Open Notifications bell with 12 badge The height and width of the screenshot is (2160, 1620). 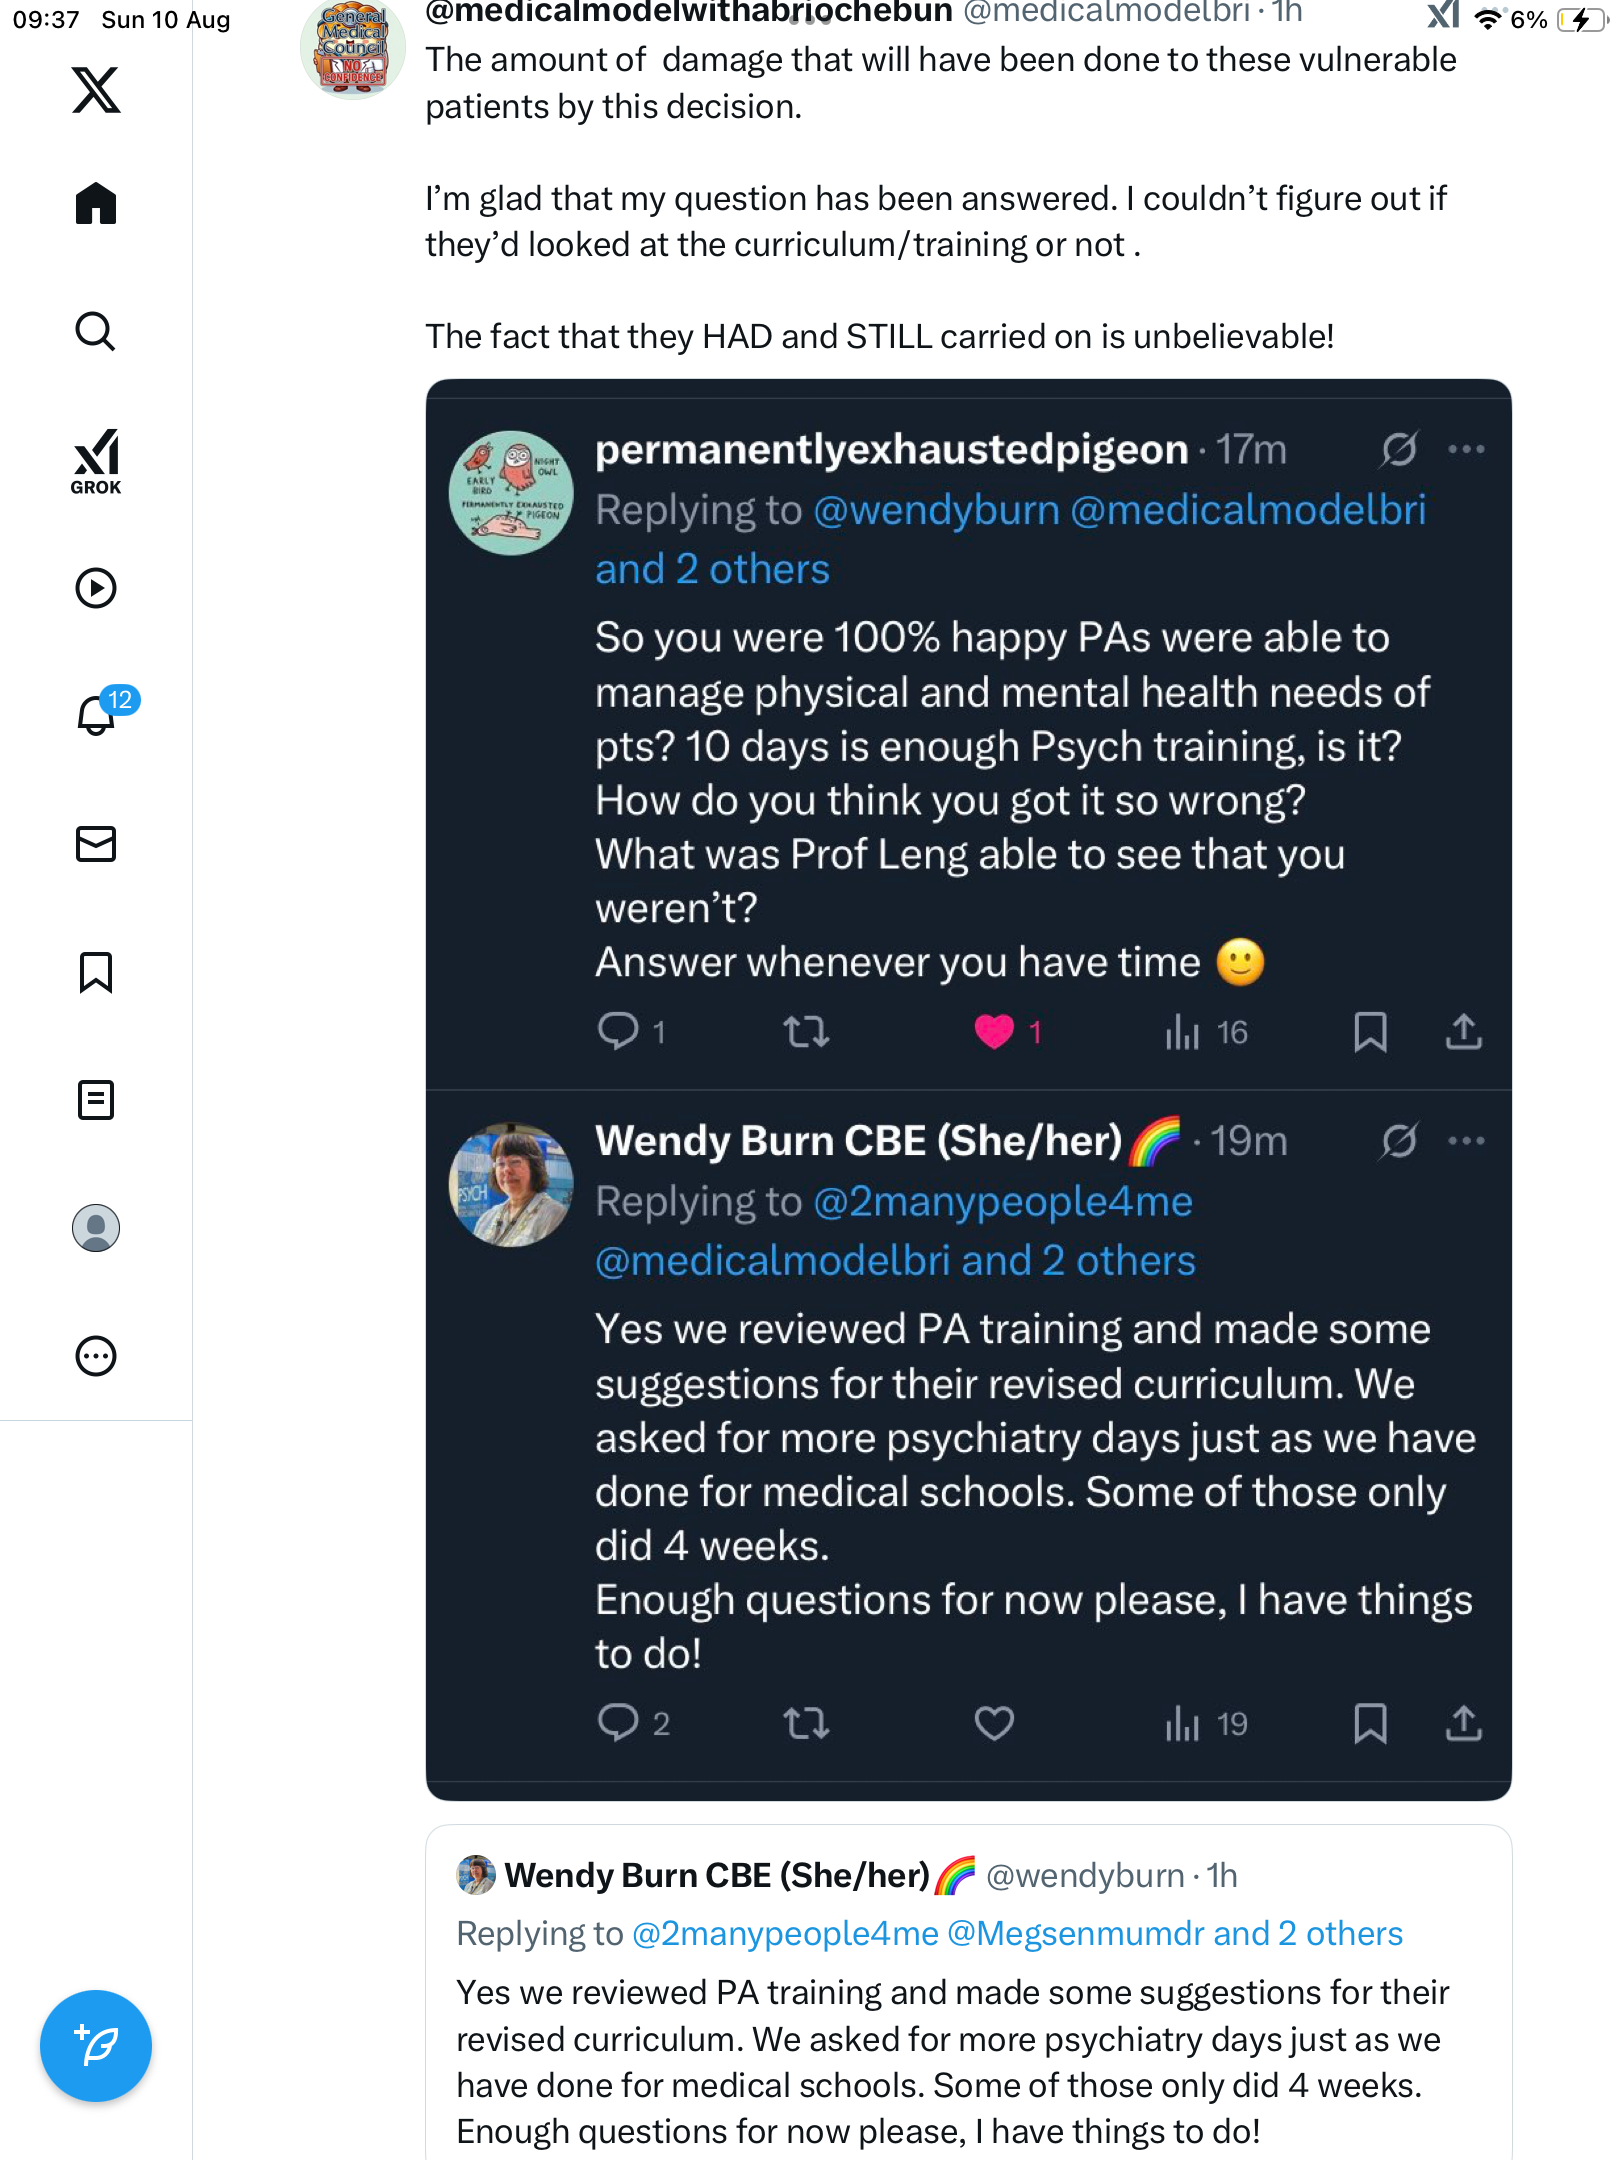click(x=98, y=715)
